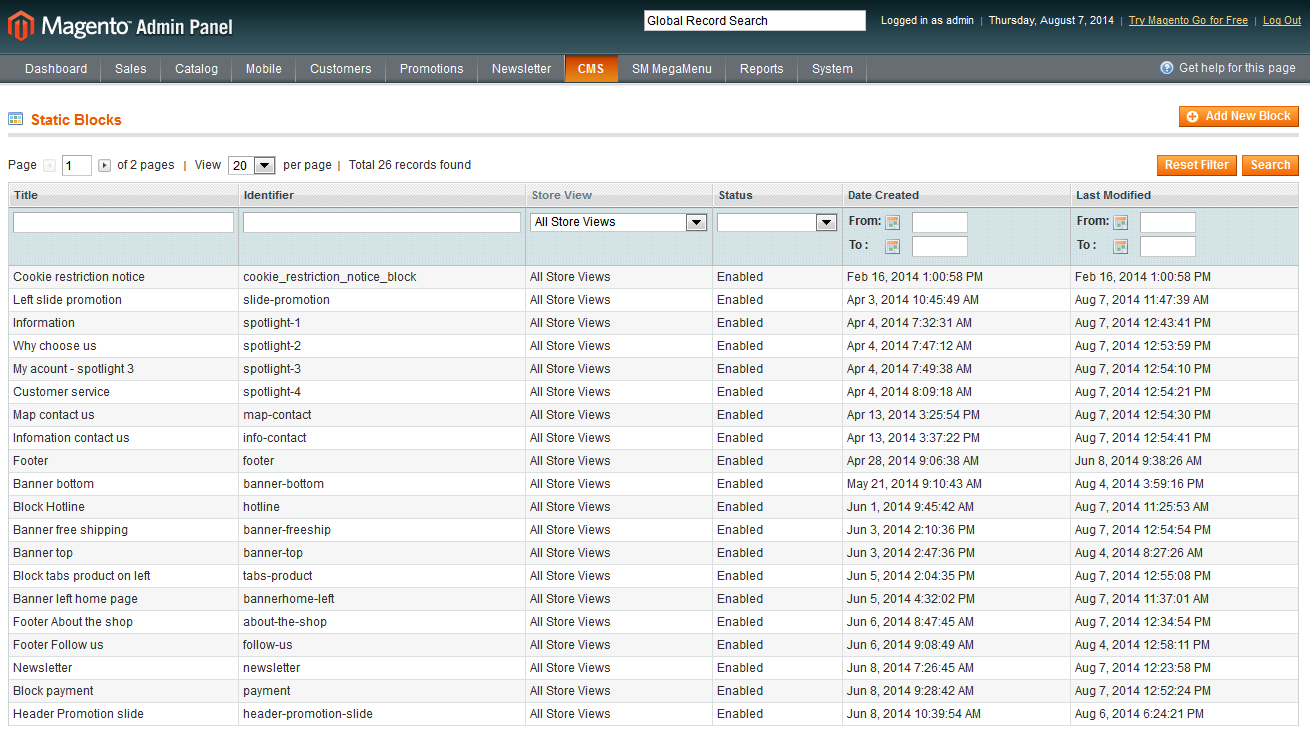Click the follow-us identifier cell

click(382, 645)
